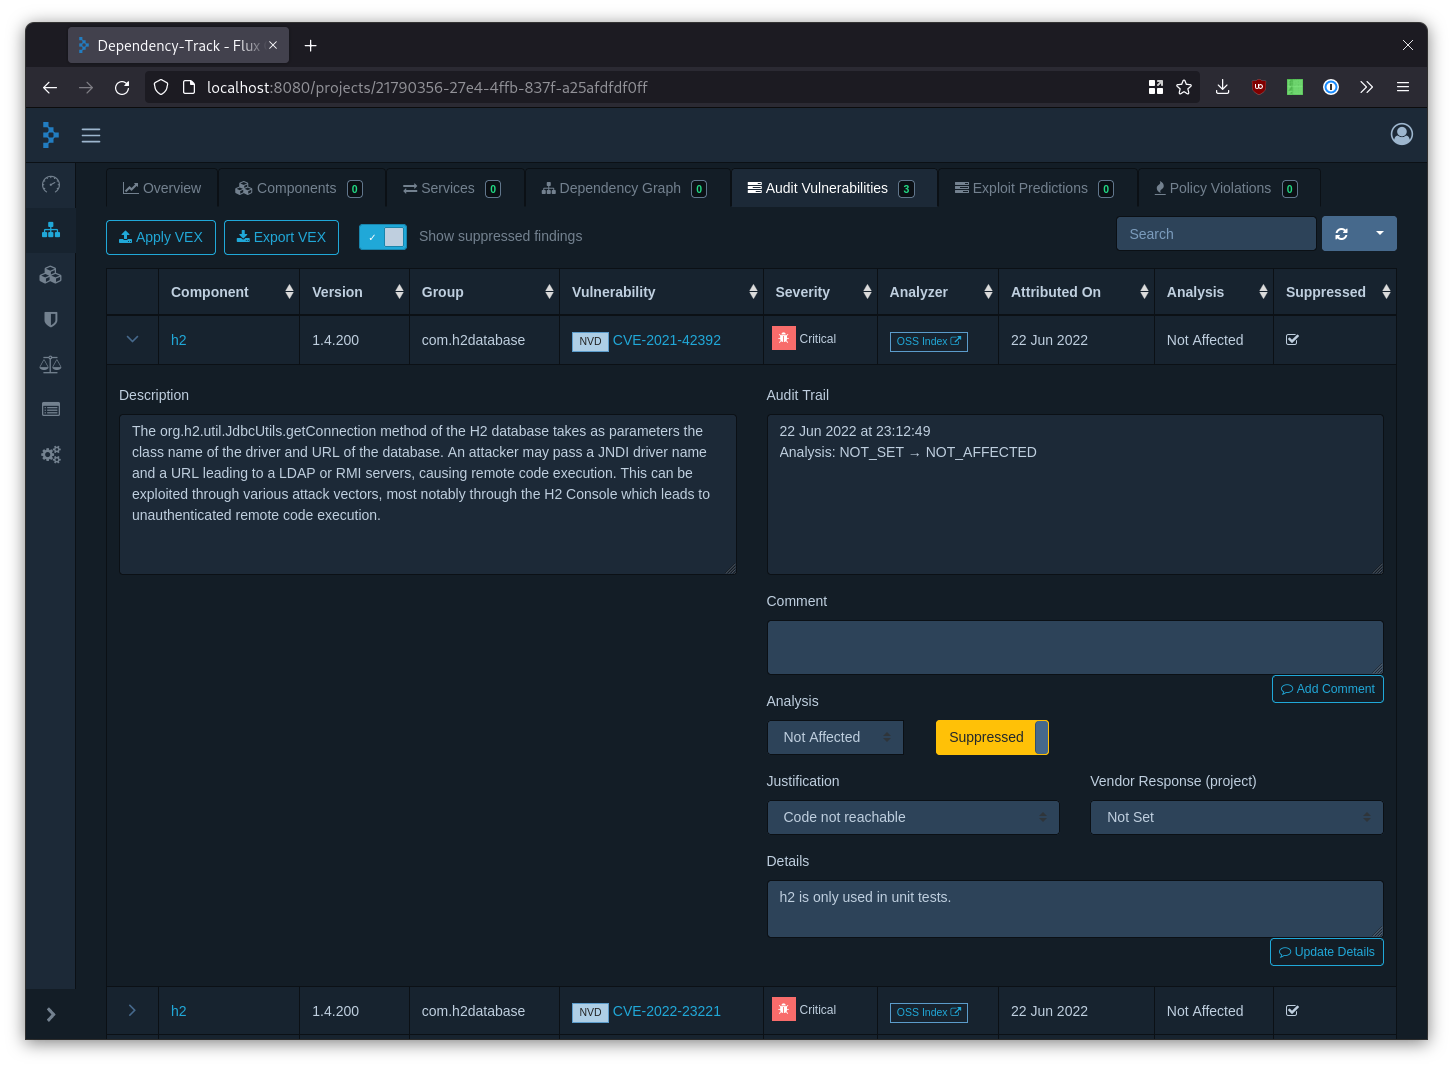Open the CVE-2021-42392 vulnerability link

666,340
